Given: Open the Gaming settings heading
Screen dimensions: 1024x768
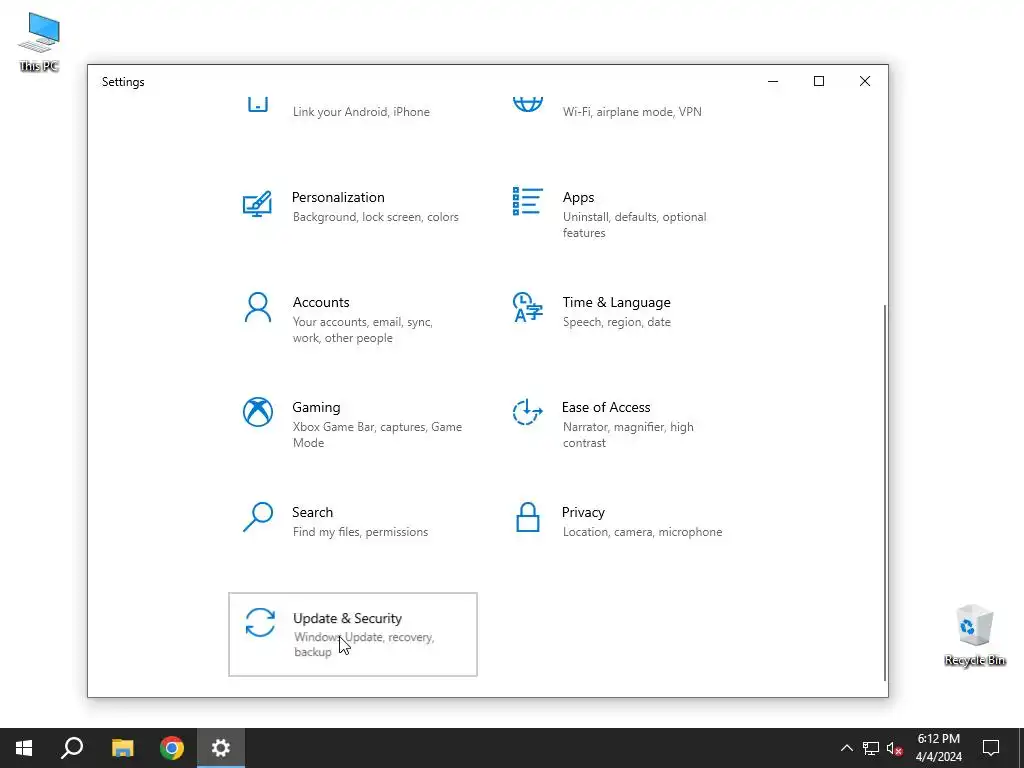Looking at the screenshot, I should pyautogui.click(x=316, y=408).
